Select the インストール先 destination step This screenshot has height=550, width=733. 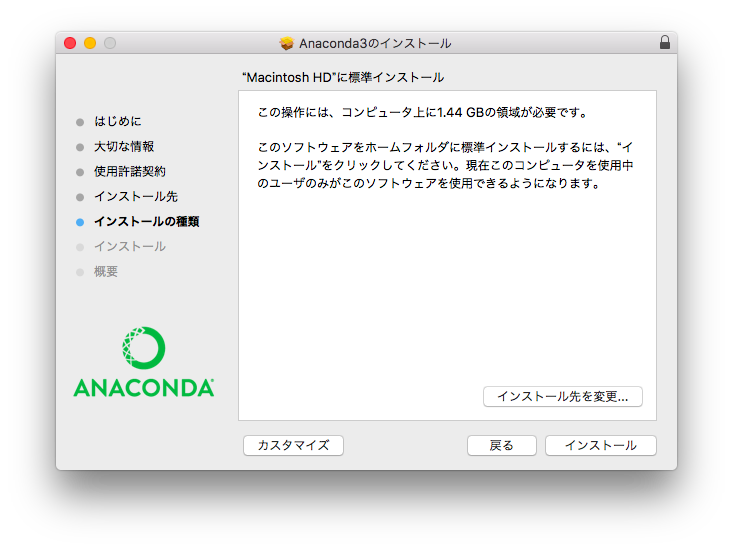(x=136, y=197)
